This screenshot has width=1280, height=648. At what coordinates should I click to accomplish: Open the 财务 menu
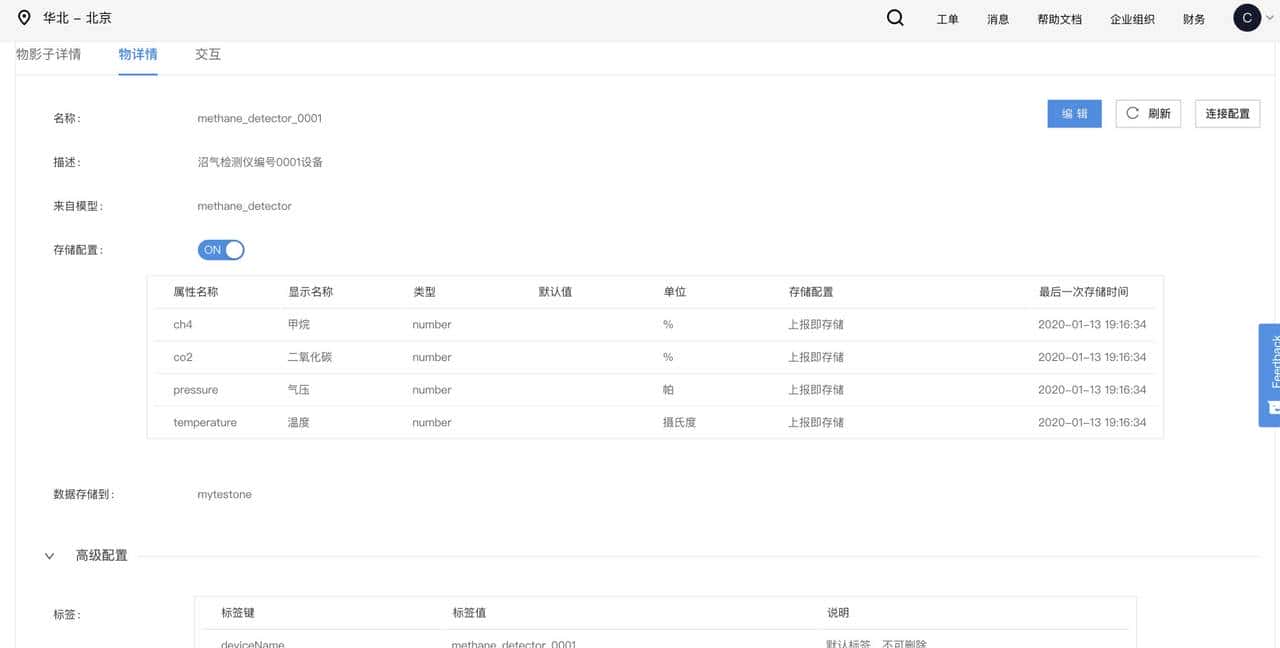tap(1194, 19)
